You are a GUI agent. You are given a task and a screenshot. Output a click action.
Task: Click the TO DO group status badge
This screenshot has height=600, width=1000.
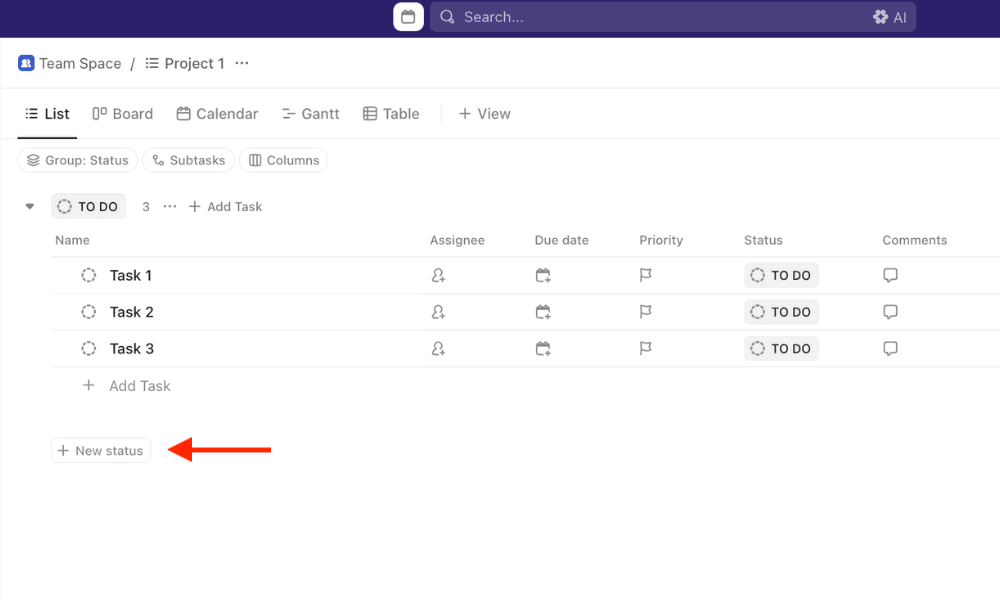tap(88, 207)
